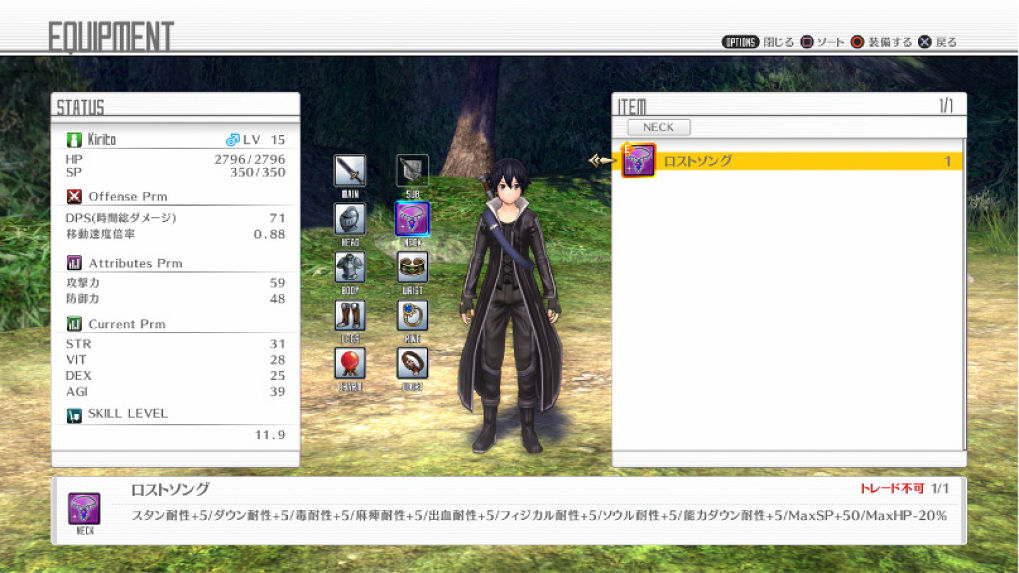The image size is (1019, 573).
Task: Click the NECK icon in description panel
Action: click(x=84, y=509)
